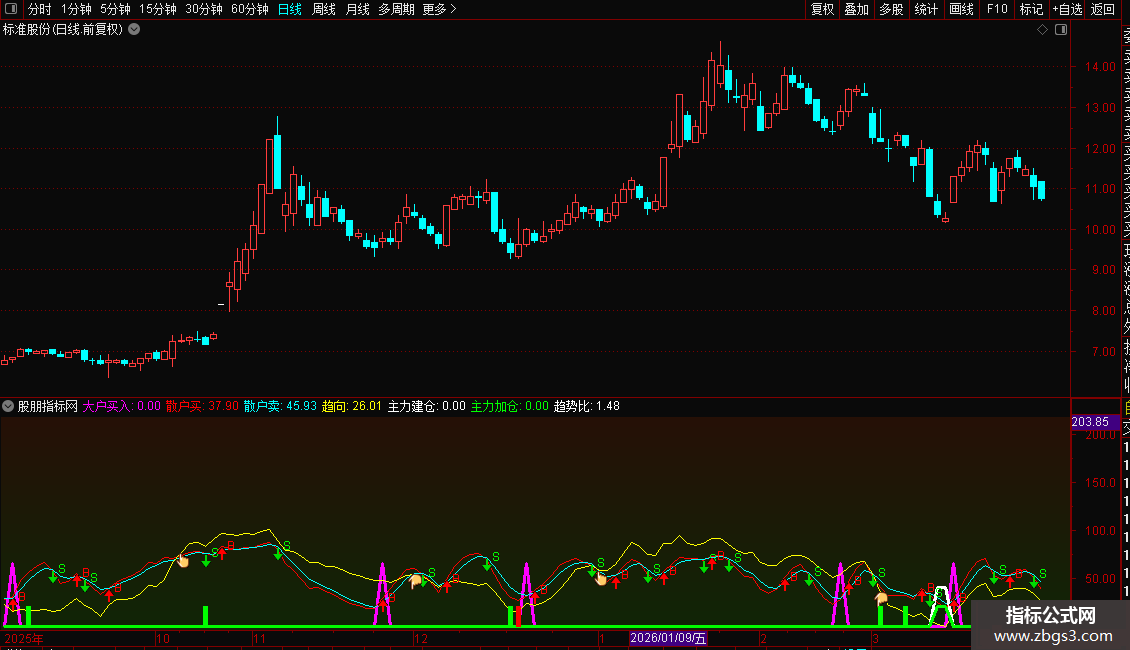1130x650 pixels.
Task: Select the 5分钟 period
Action: click(x=115, y=9)
